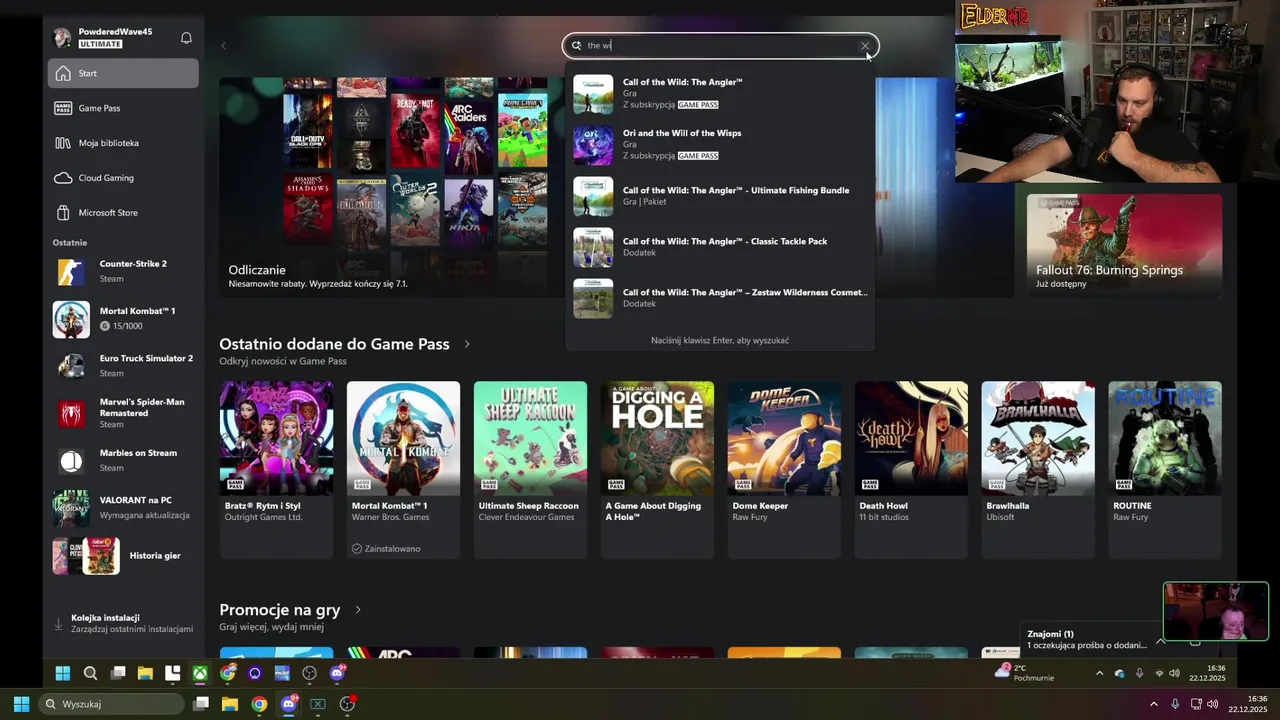Click the Wyszukaj taskbar search box
The width and height of the screenshot is (1280, 720).
coord(113,704)
